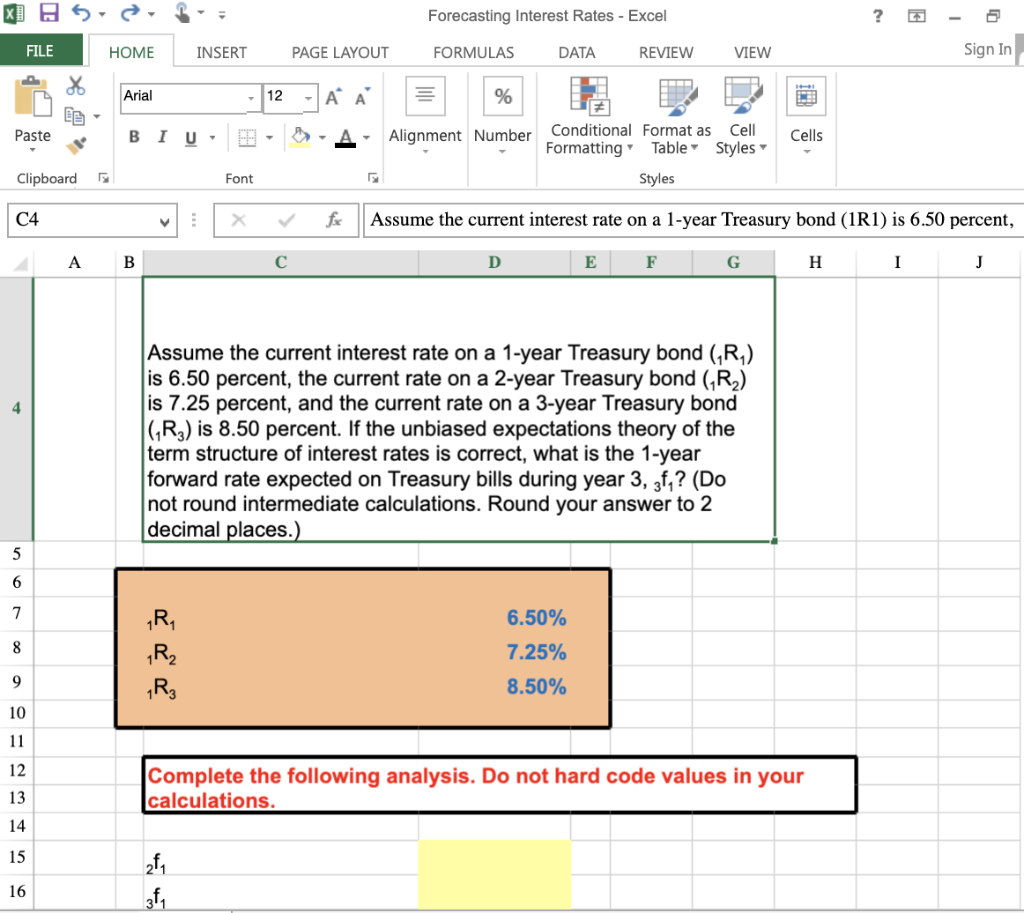Increase font size with the larger A icon
This screenshot has width=1024, height=913.
(333, 97)
